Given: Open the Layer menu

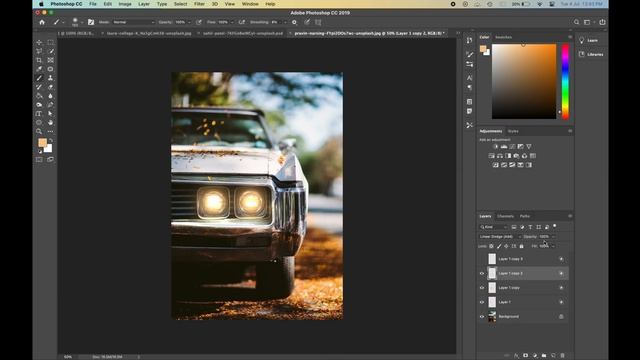Looking at the screenshot, I should point(144,4).
